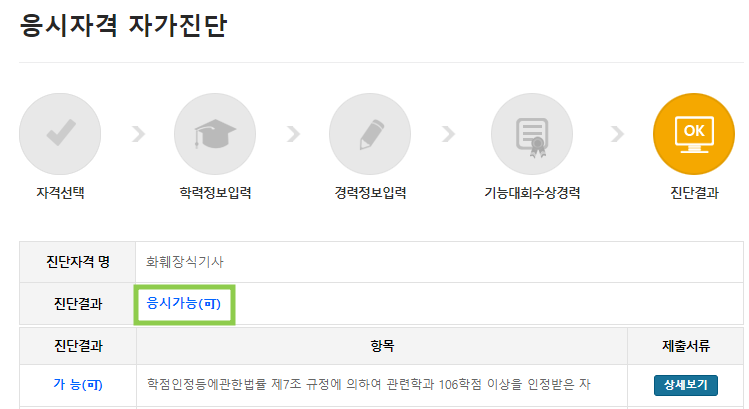Click the pencil 경력정보입력 step icon
The height and width of the screenshot is (409, 749).
pos(370,134)
